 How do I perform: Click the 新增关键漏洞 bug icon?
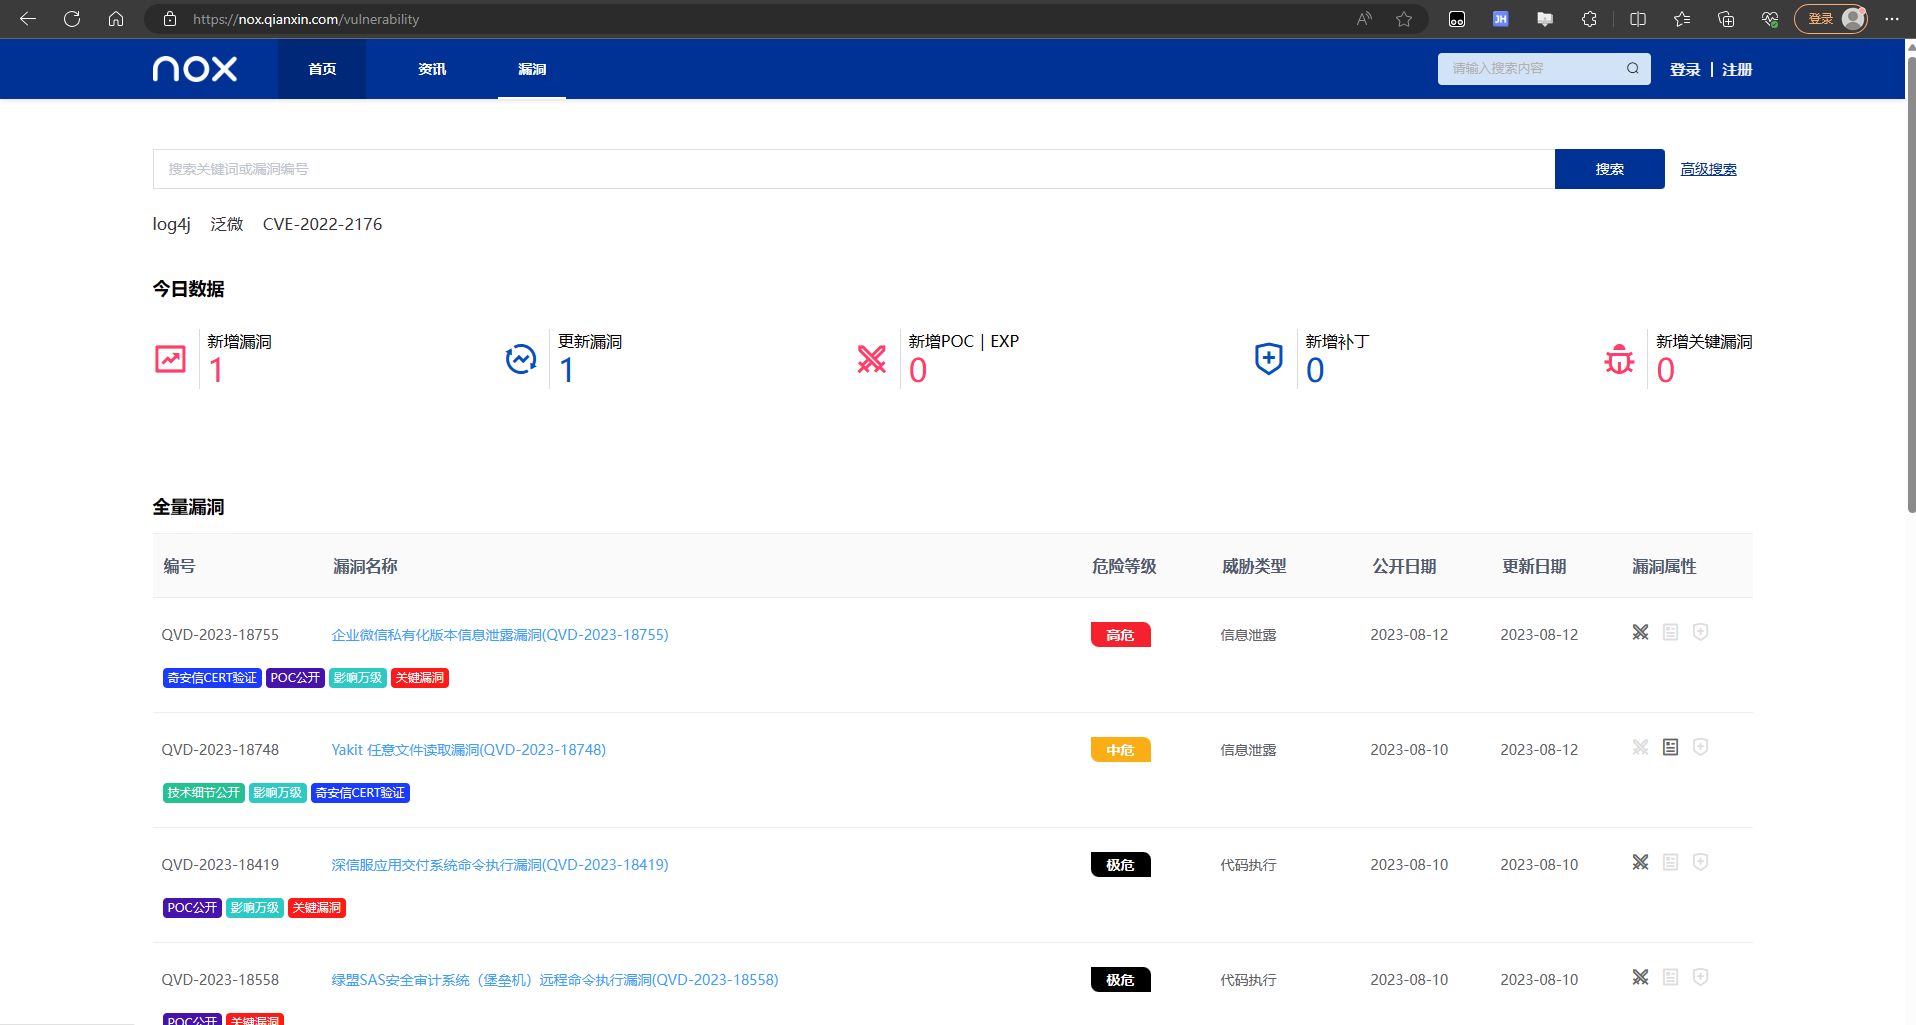tap(1619, 359)
